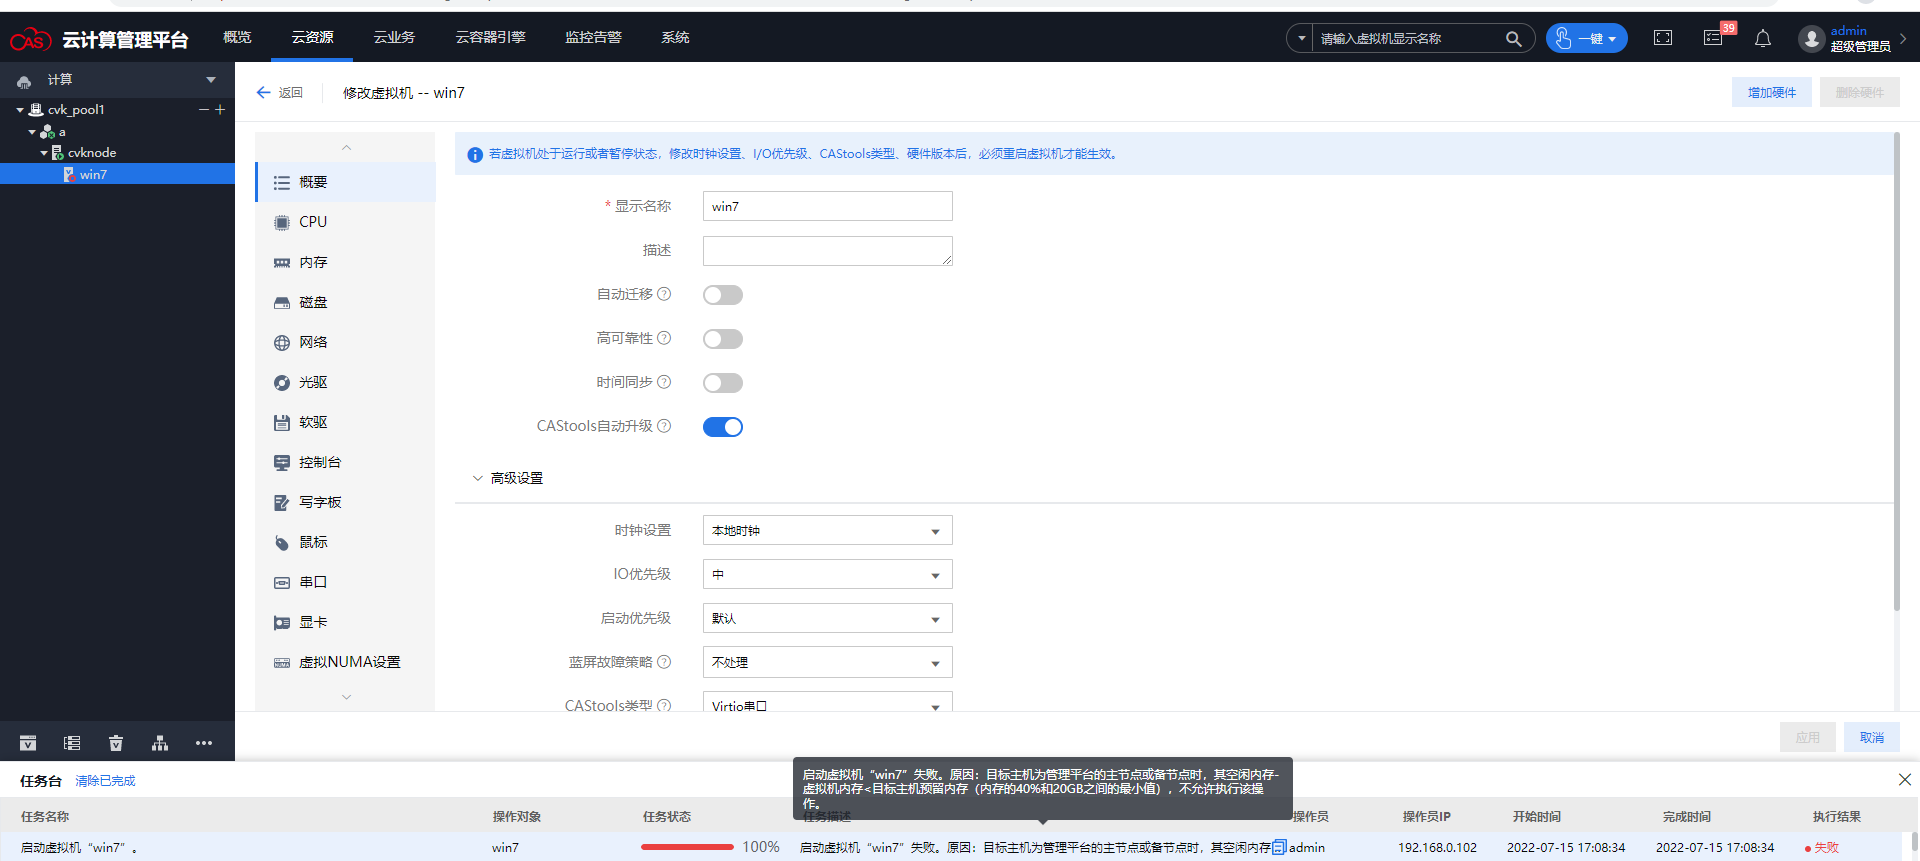1920x861 pixels.
Task: Open the 鼠标 mouse section
Action: tap(346, 542)
